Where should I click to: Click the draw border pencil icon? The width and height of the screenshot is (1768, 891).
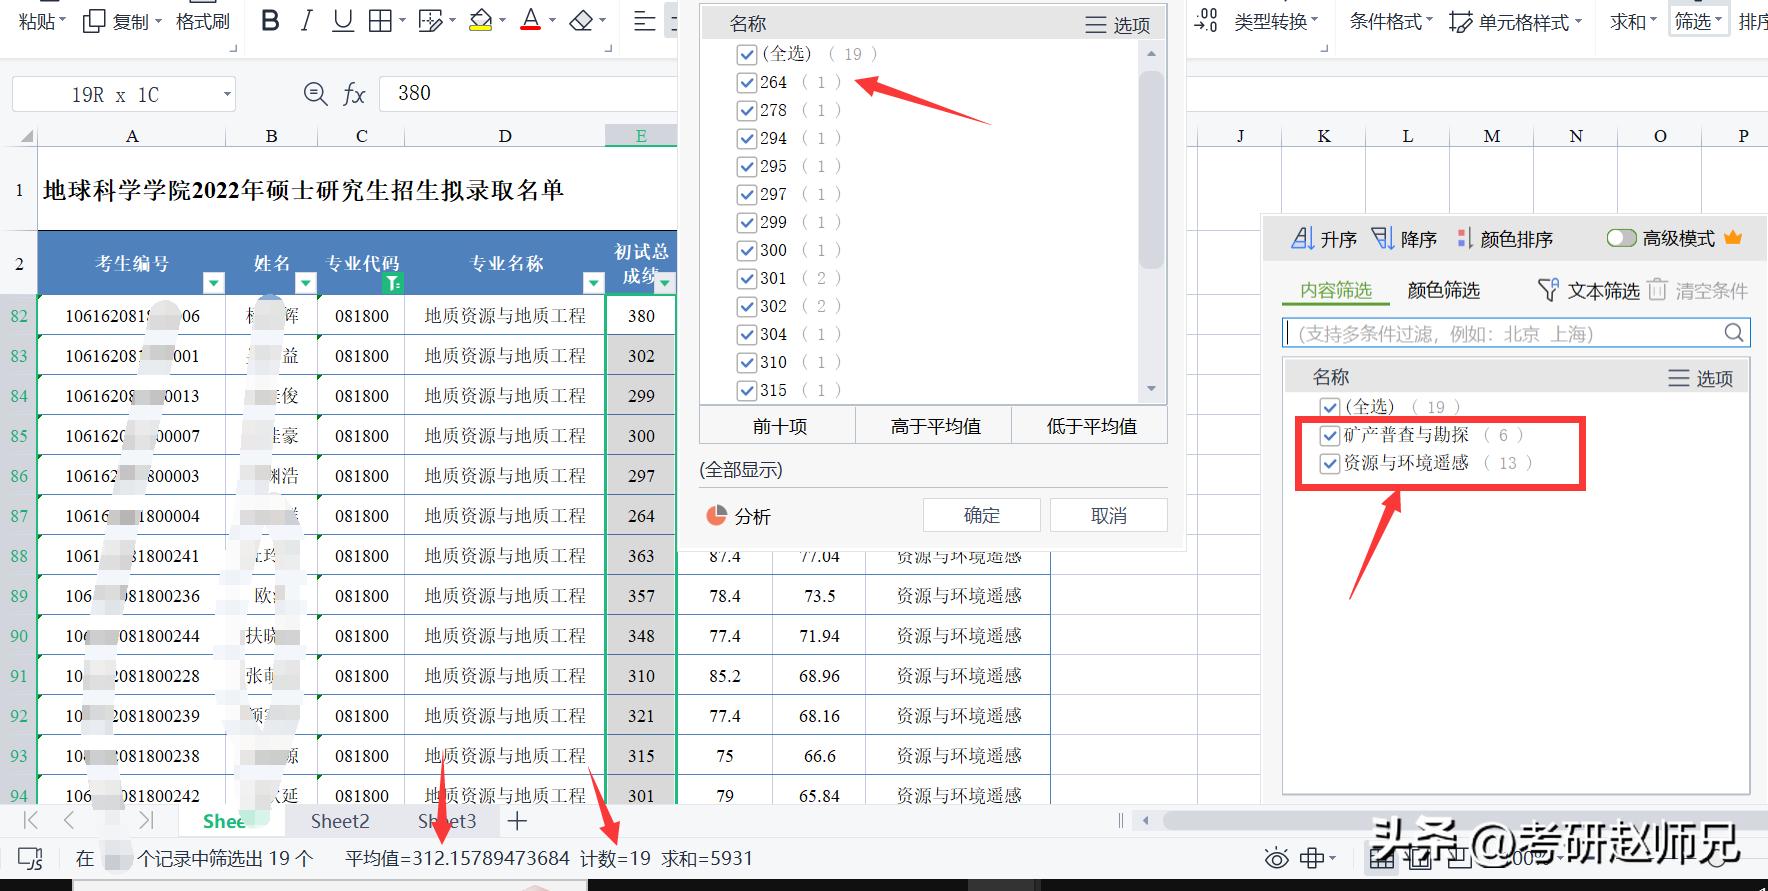[430, 21]
